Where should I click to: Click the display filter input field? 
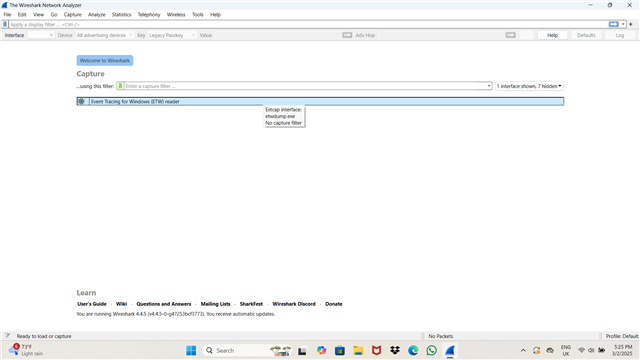pos(308,24)
